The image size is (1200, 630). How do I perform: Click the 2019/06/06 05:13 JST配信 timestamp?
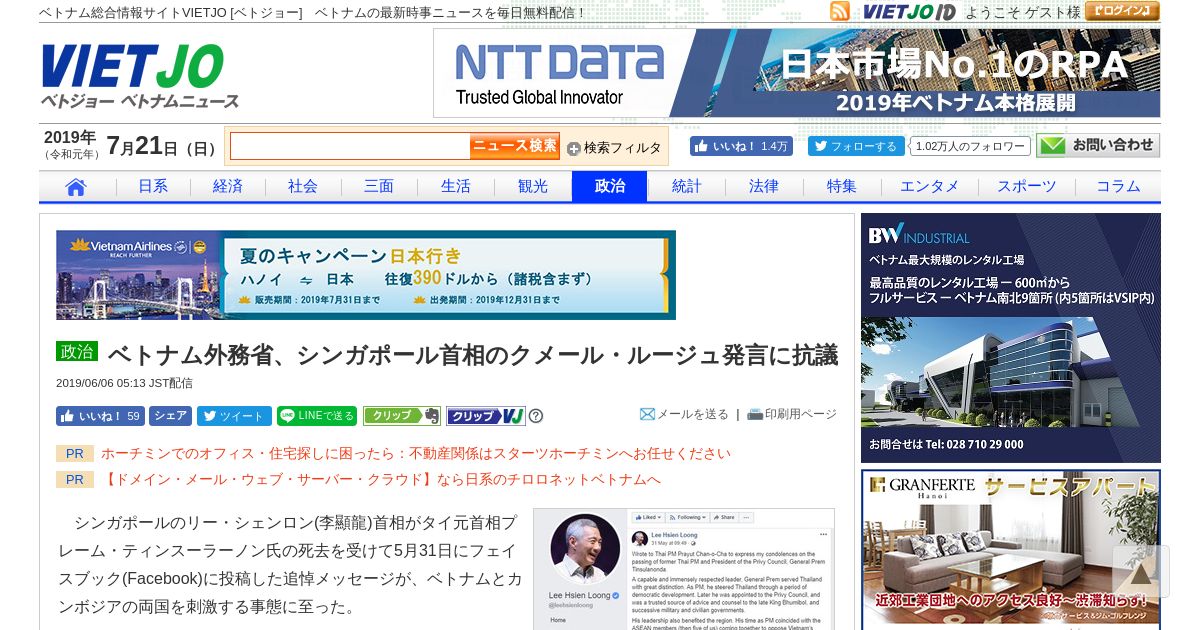point(124,383)
